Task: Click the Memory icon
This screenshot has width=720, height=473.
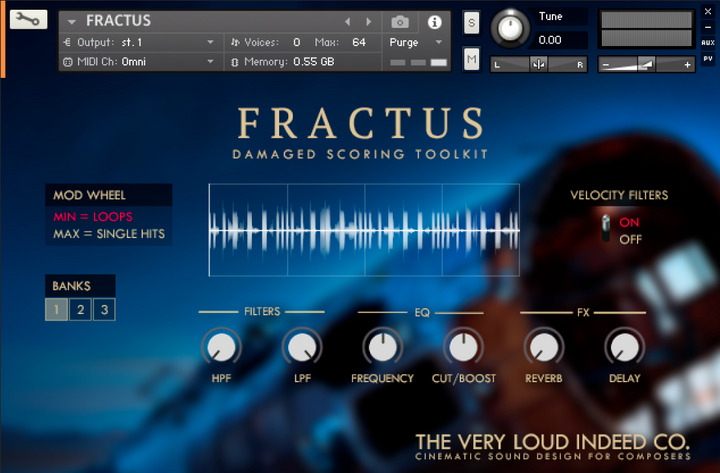Action: tap(235, 62)
